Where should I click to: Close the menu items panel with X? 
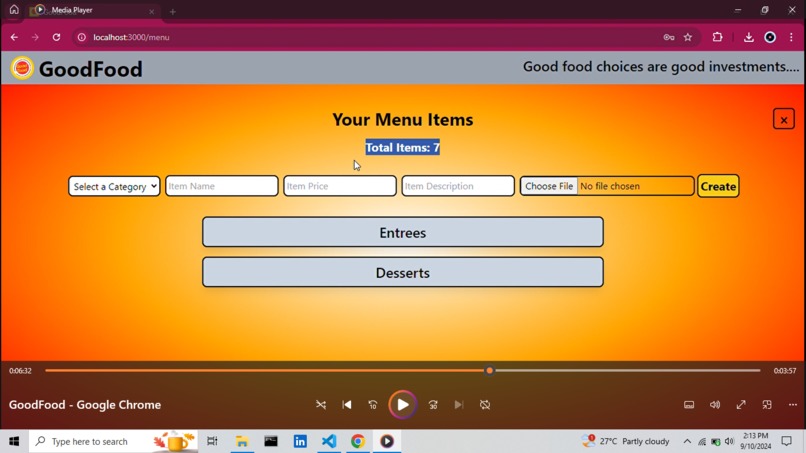[x=783, y=119]
